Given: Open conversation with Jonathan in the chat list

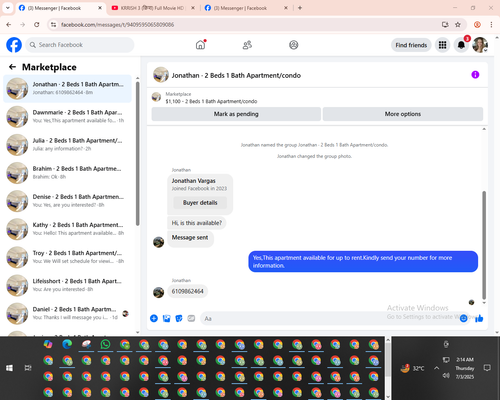Looking at the screenshot, I should click(x=67, y=88).
